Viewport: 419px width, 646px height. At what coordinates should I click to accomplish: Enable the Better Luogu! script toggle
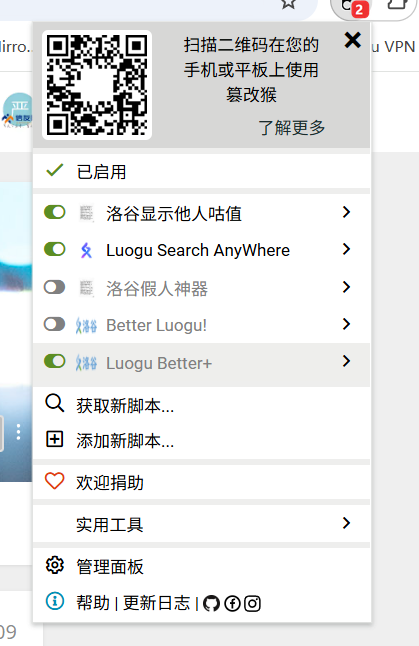coord(55,324)
